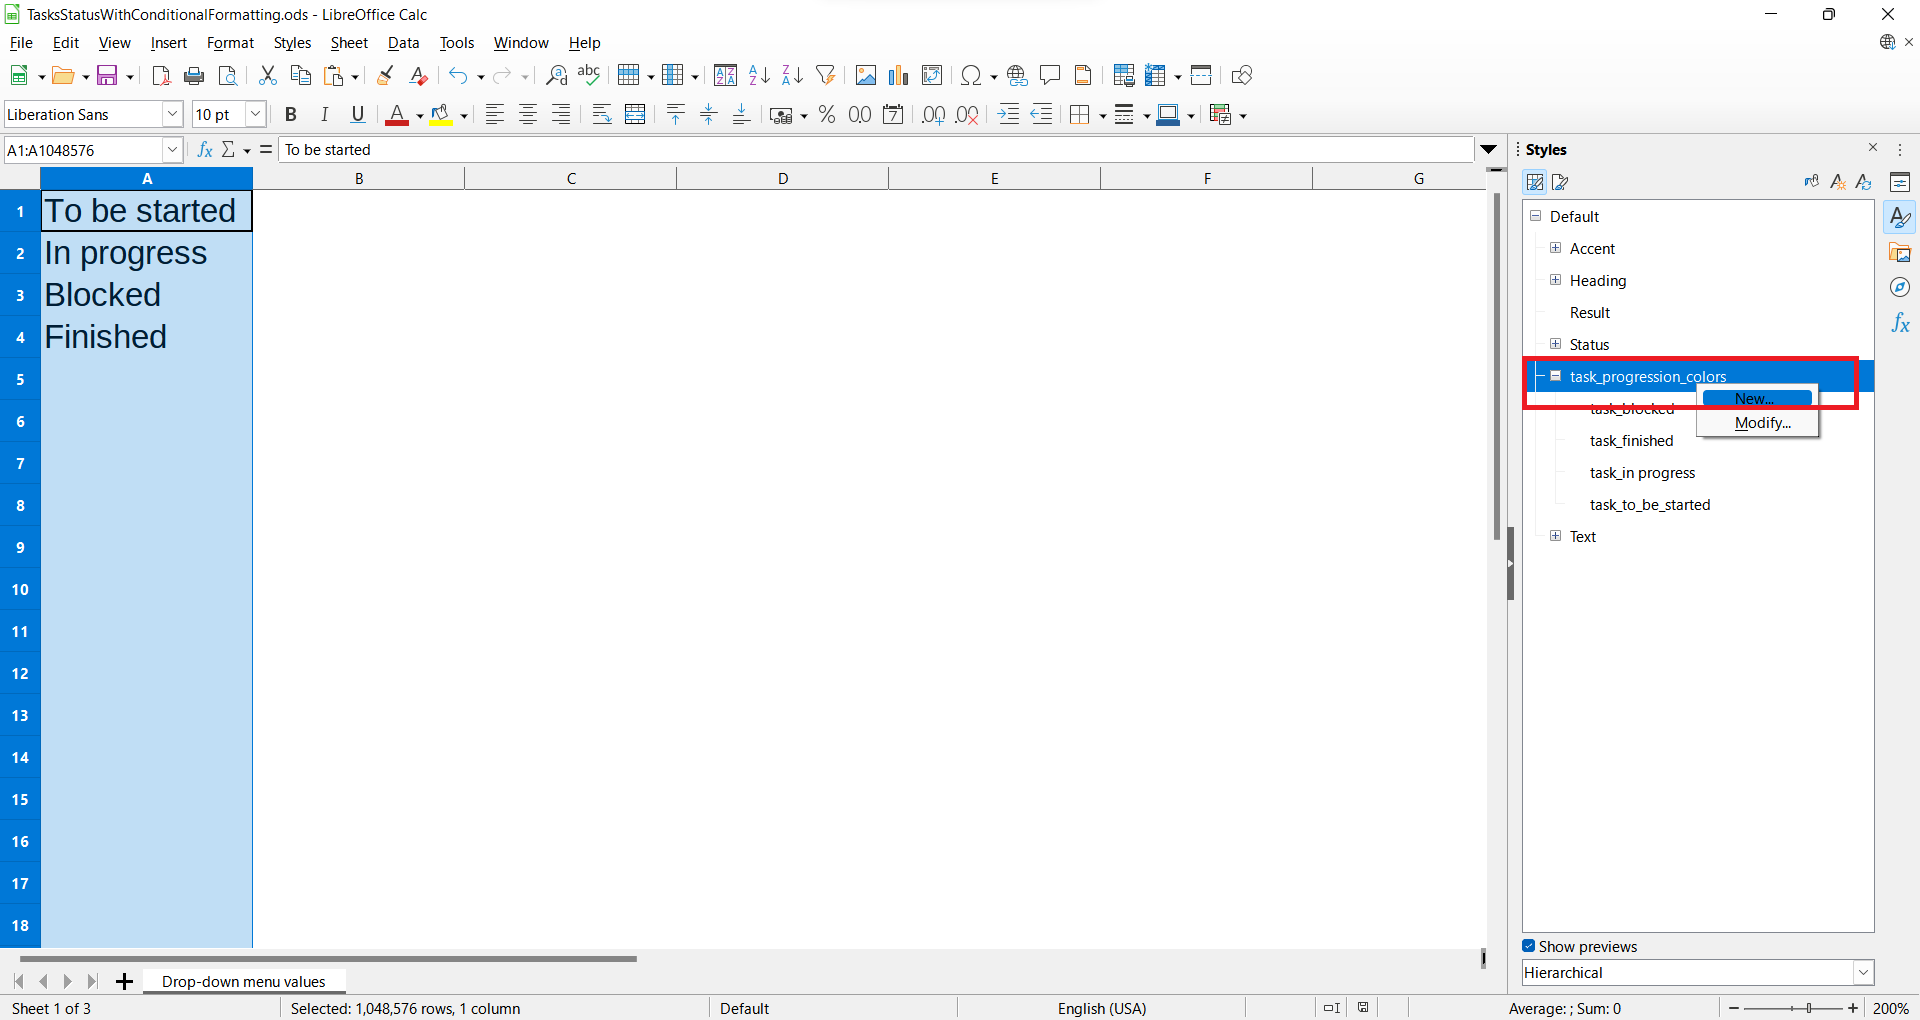Click the Cut scissors icon
The image size is (1920, 1020).
267,76
